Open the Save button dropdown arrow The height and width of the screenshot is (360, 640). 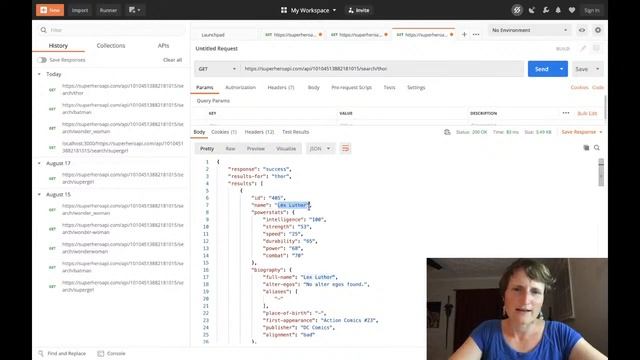tap(598, 69)
